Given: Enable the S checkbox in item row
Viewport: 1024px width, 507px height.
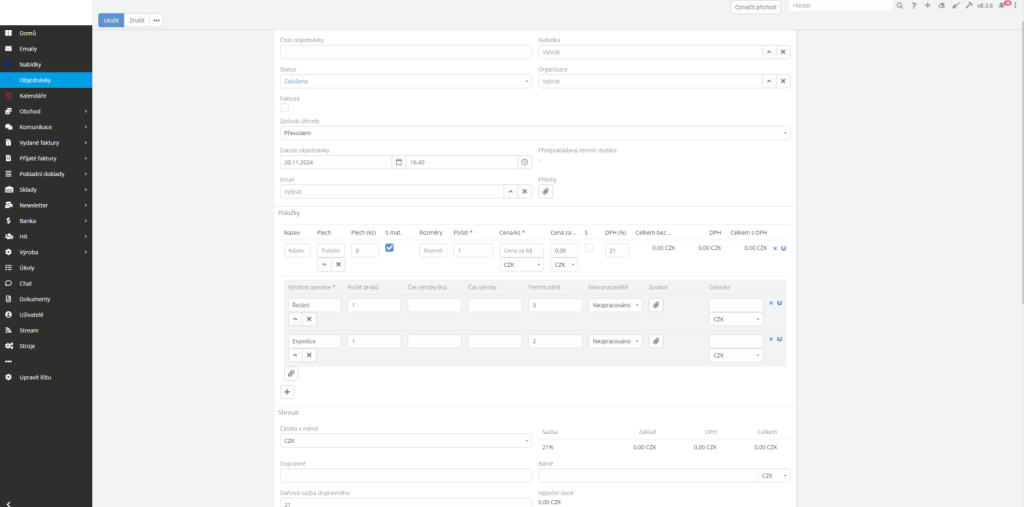Looking at the screenshot, I should tap(588, 247).
